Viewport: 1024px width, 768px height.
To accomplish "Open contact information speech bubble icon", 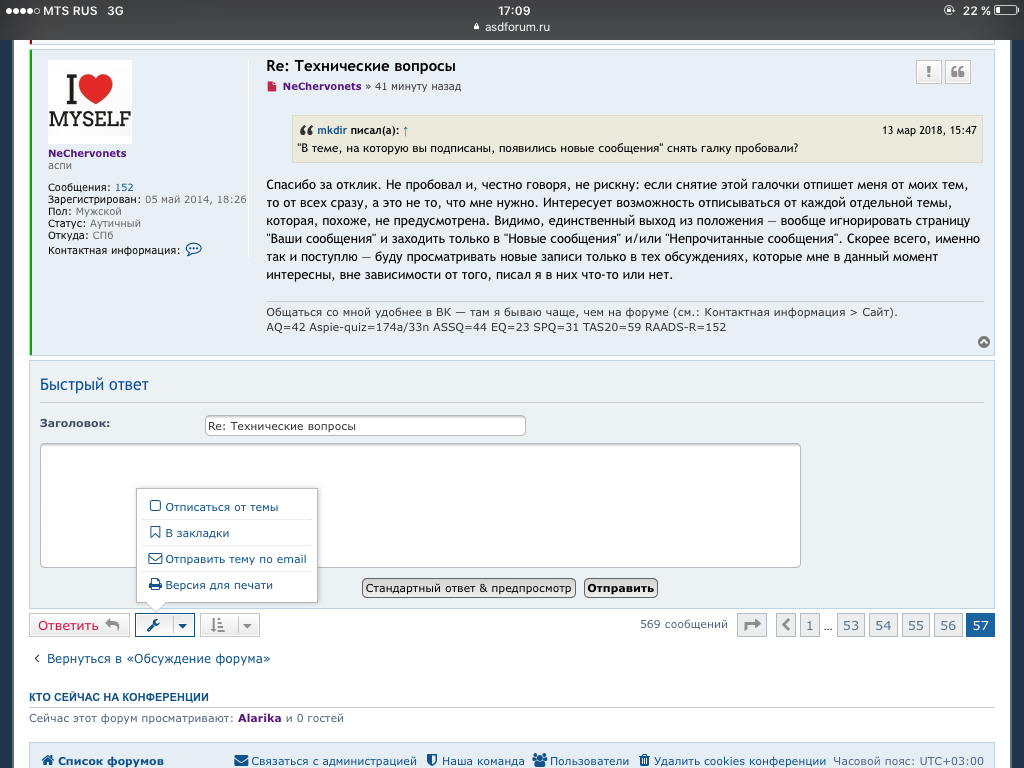I will click(194, 249).
